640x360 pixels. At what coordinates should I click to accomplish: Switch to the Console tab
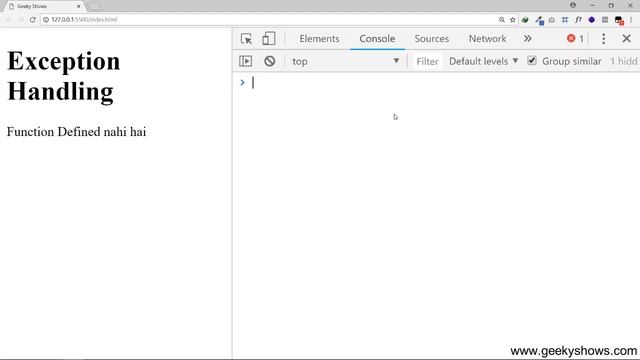tap(377, 39)
